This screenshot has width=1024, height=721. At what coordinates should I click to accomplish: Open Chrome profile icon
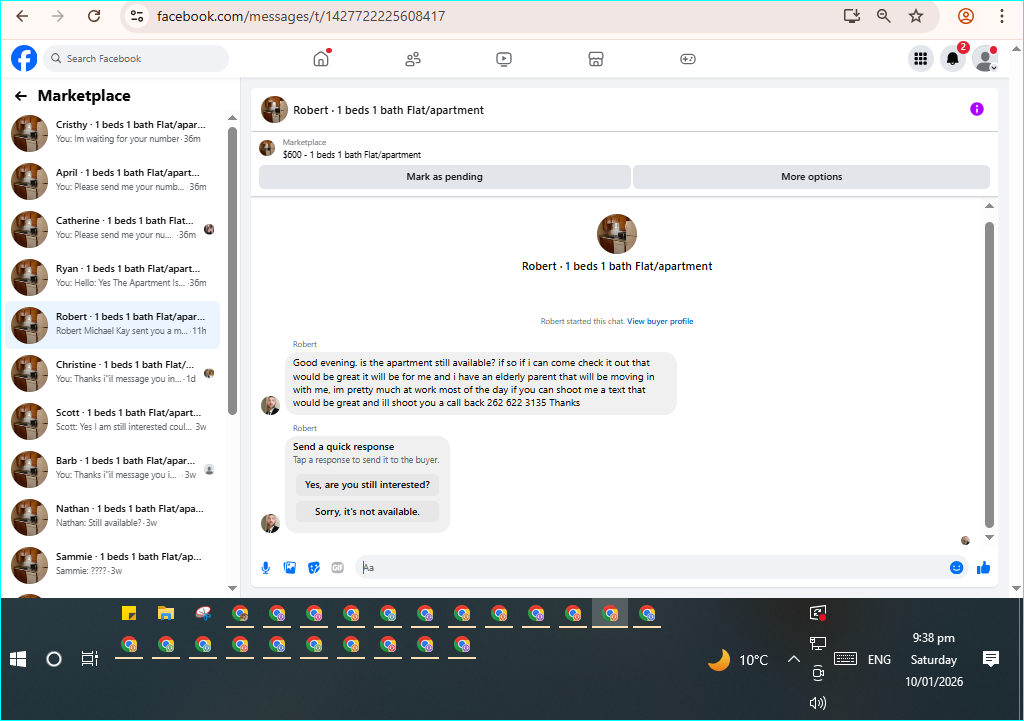coord(966,16)
